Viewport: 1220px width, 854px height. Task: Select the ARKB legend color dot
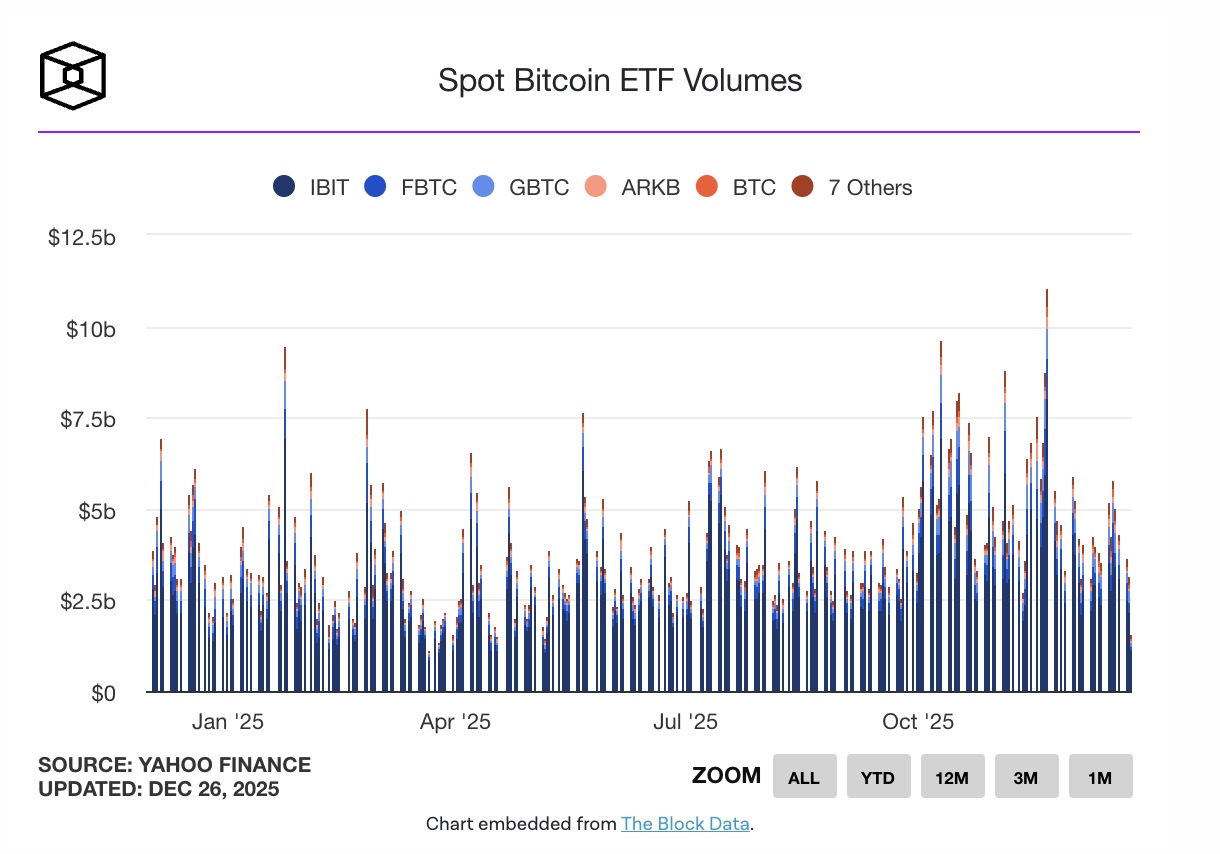pos(595,187)
